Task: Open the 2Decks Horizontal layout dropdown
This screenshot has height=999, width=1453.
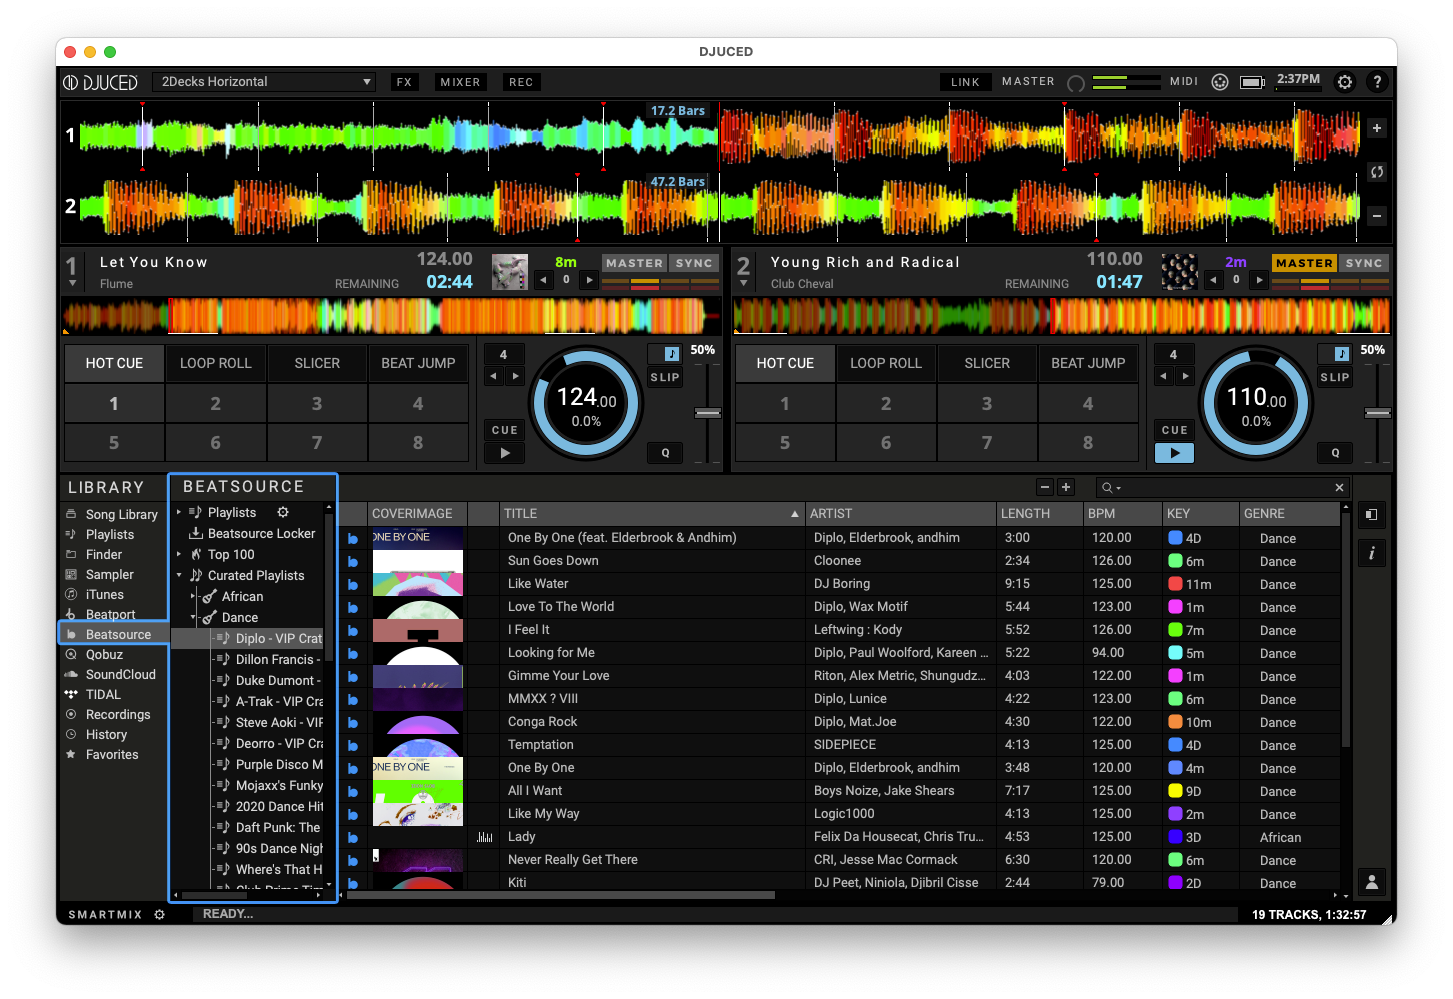Action: [x=263, y=81]
